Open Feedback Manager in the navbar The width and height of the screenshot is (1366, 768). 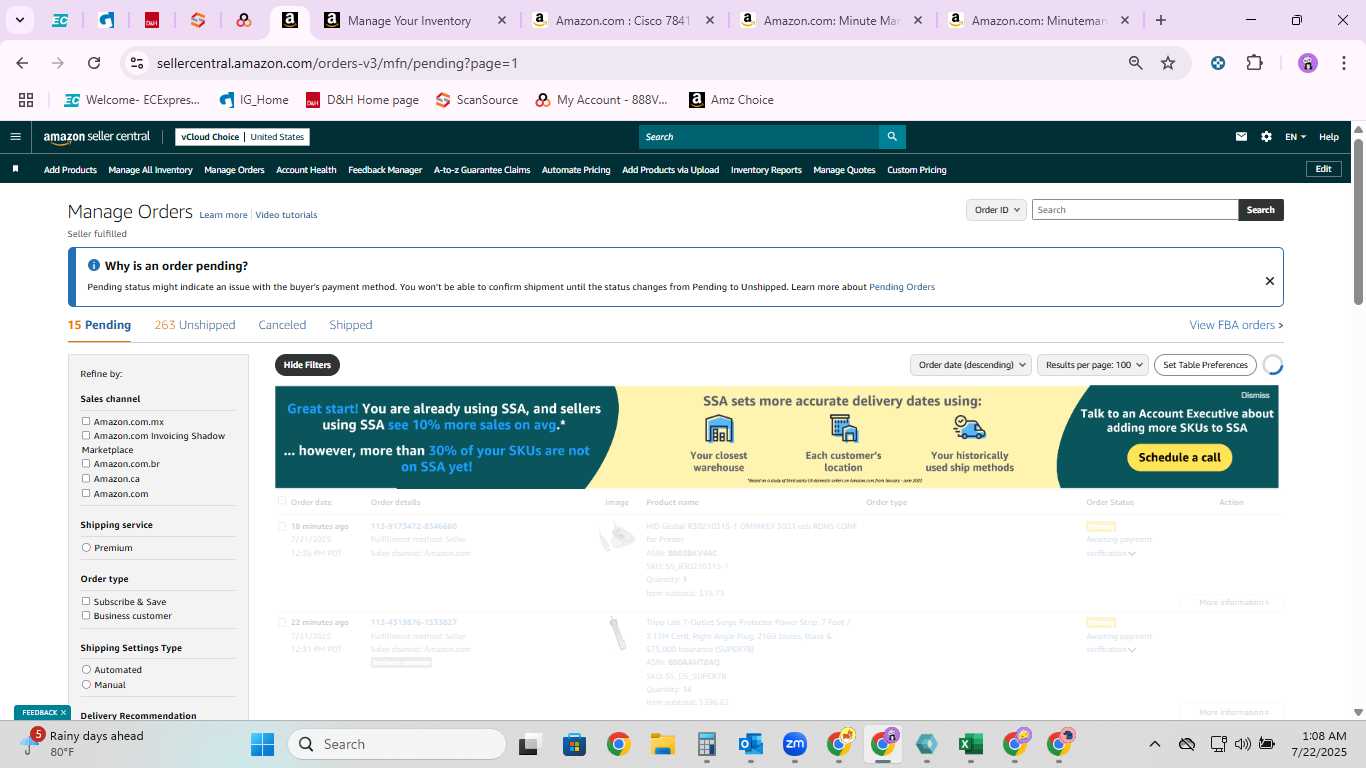pyautogui.click(x=385, y=170)
